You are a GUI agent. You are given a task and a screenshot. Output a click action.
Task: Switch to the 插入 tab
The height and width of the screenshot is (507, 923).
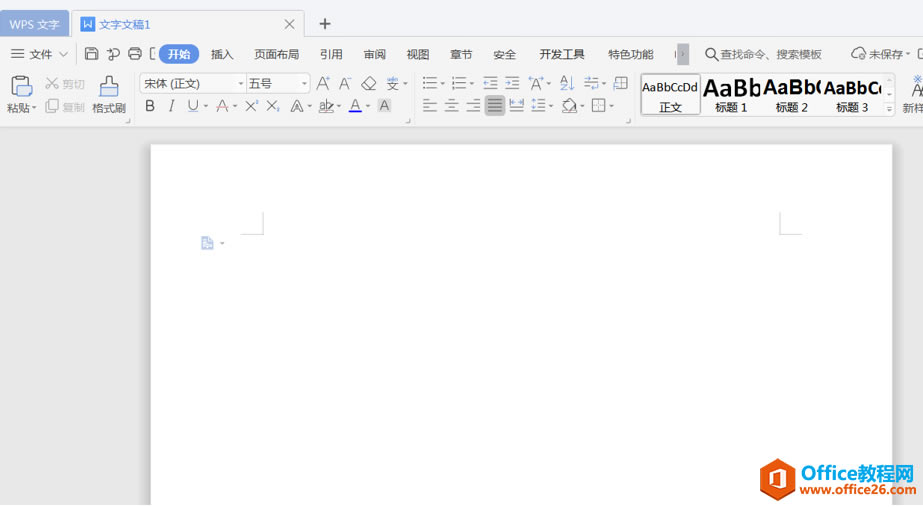click(x=222, y=54)
